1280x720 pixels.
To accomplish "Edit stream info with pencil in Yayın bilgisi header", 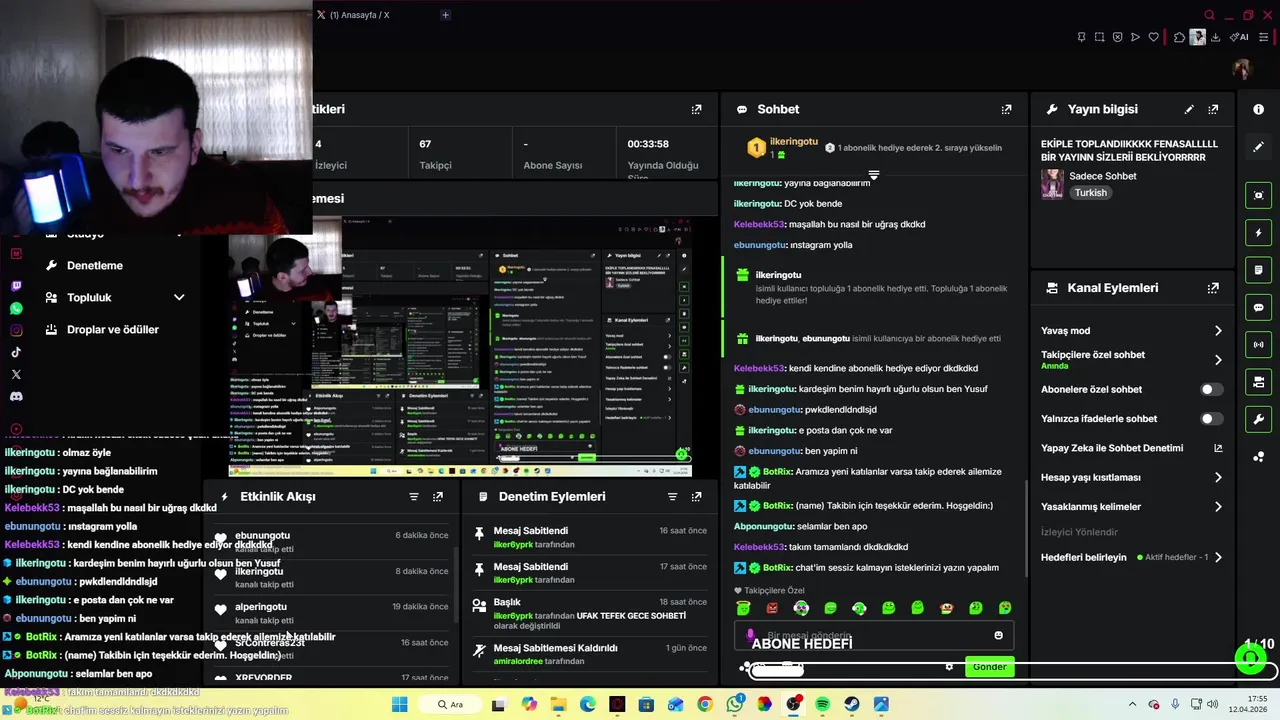I will coord(1189,109).
